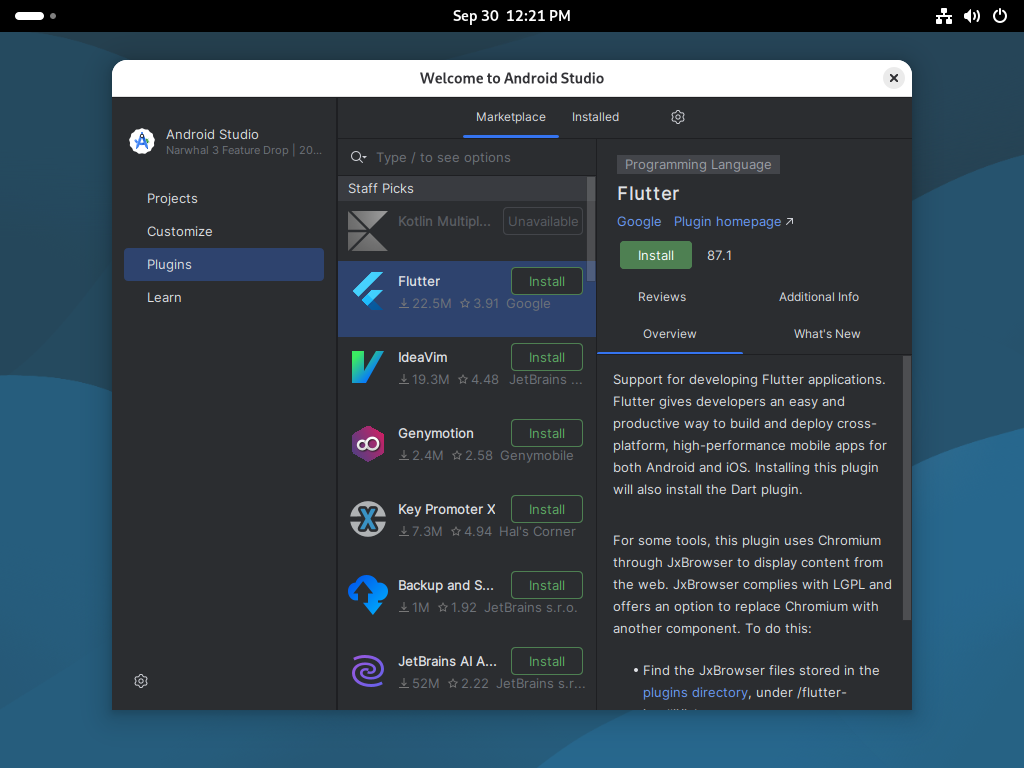This screenshot has width=1024, height=768.
Task: Select the Backup and Sync plugin icon
Action: pos(367,595)
